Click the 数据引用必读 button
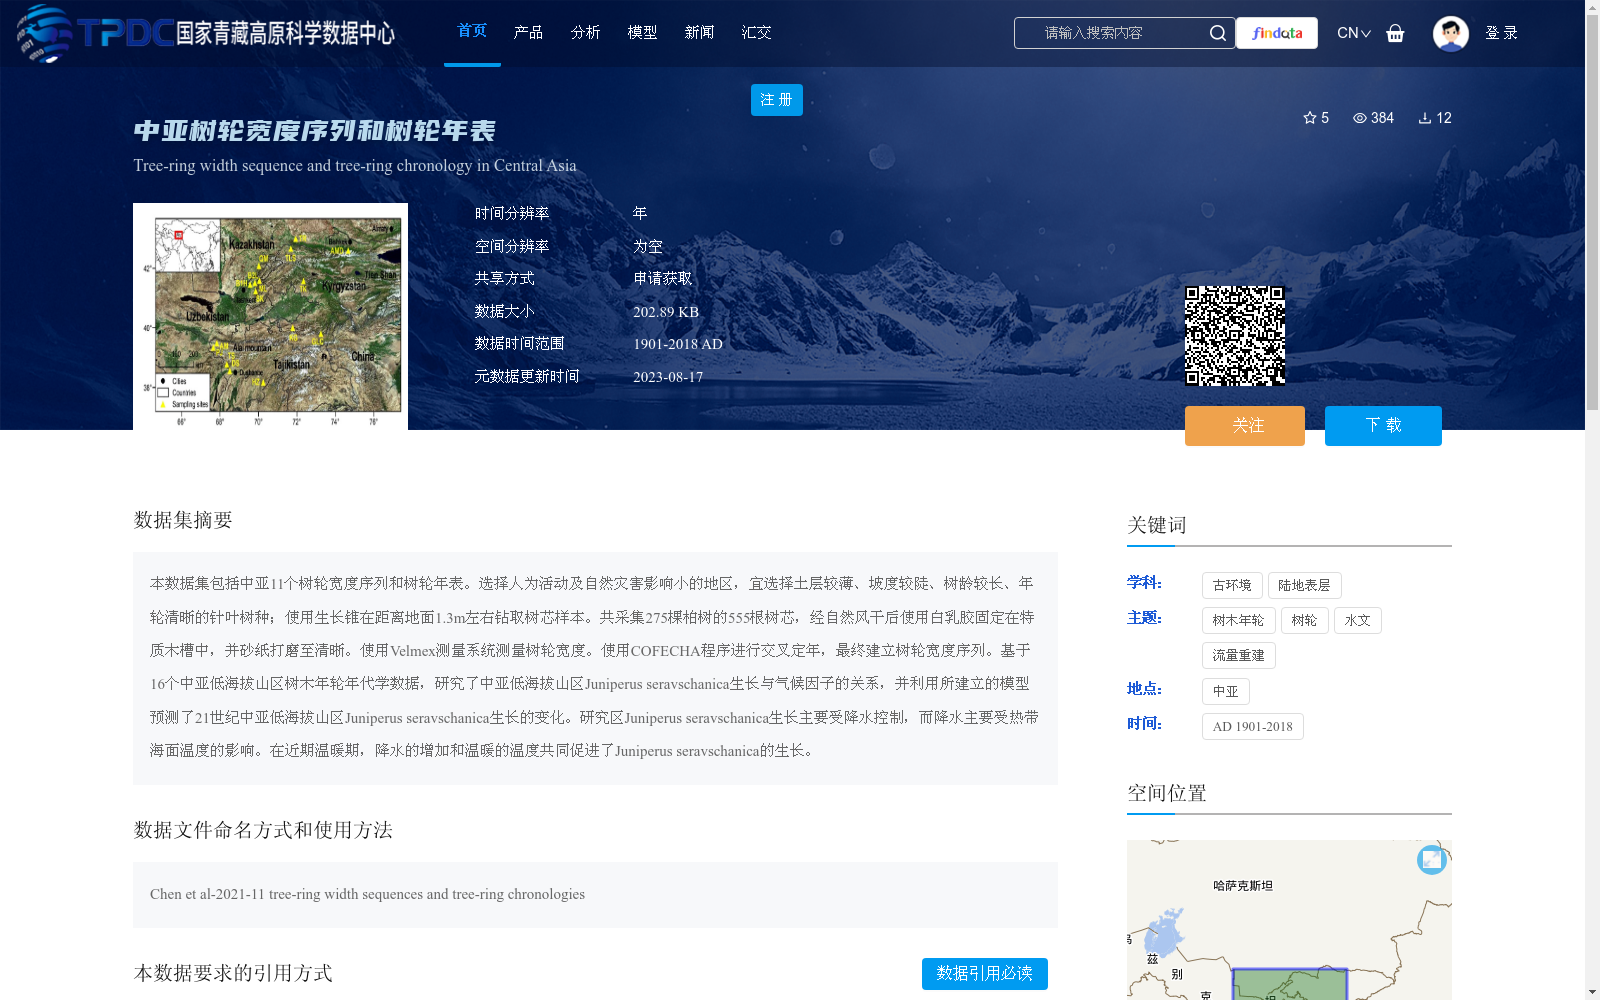This screenshot has width=1600, height=1000. (985, 974)
